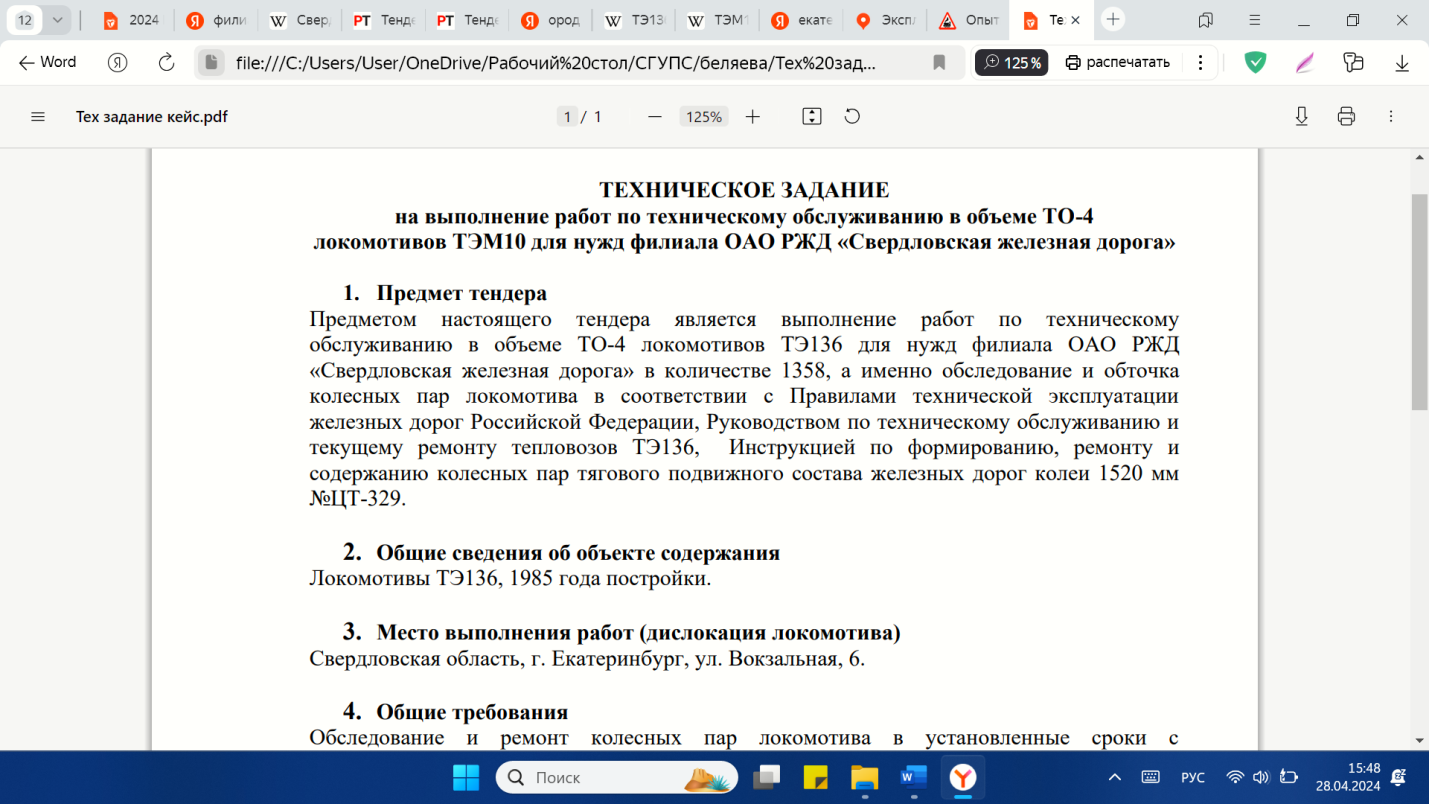Expand the tab group dropdown arrow
1429x804 pixels.
(57, 20)
